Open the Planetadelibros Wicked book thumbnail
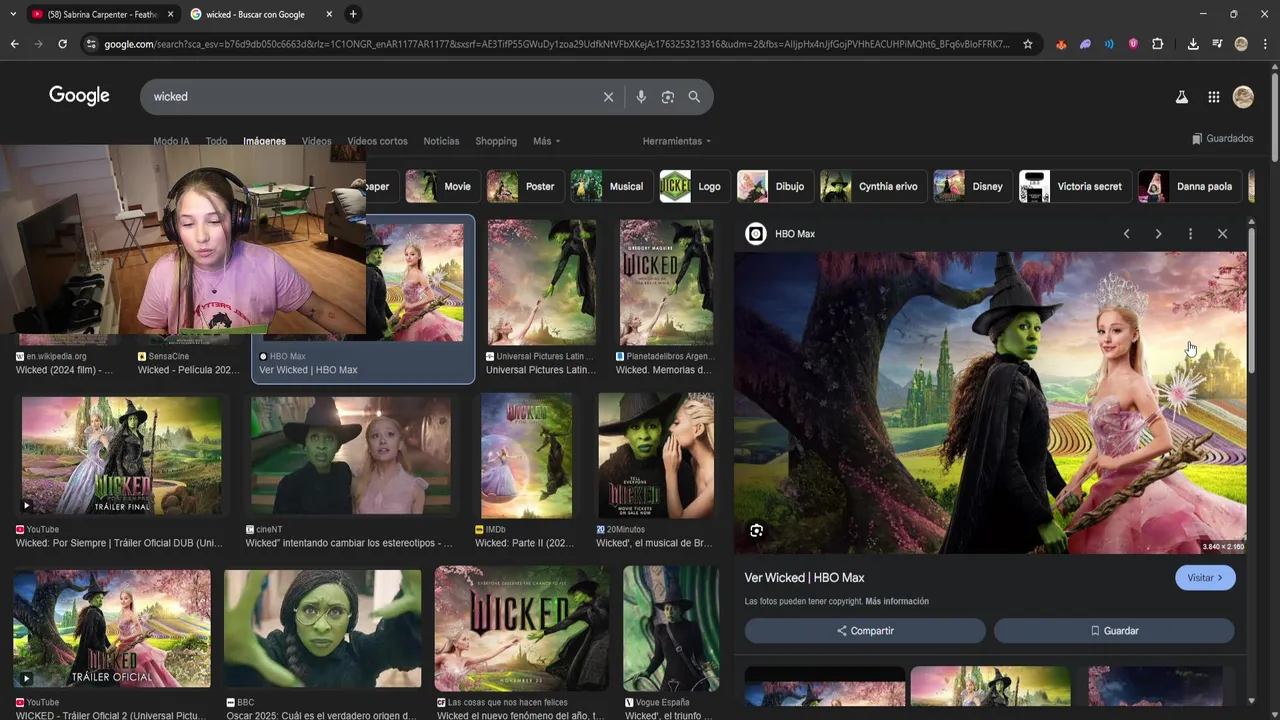The image size is (1280, 720). [x=666, y=283]
